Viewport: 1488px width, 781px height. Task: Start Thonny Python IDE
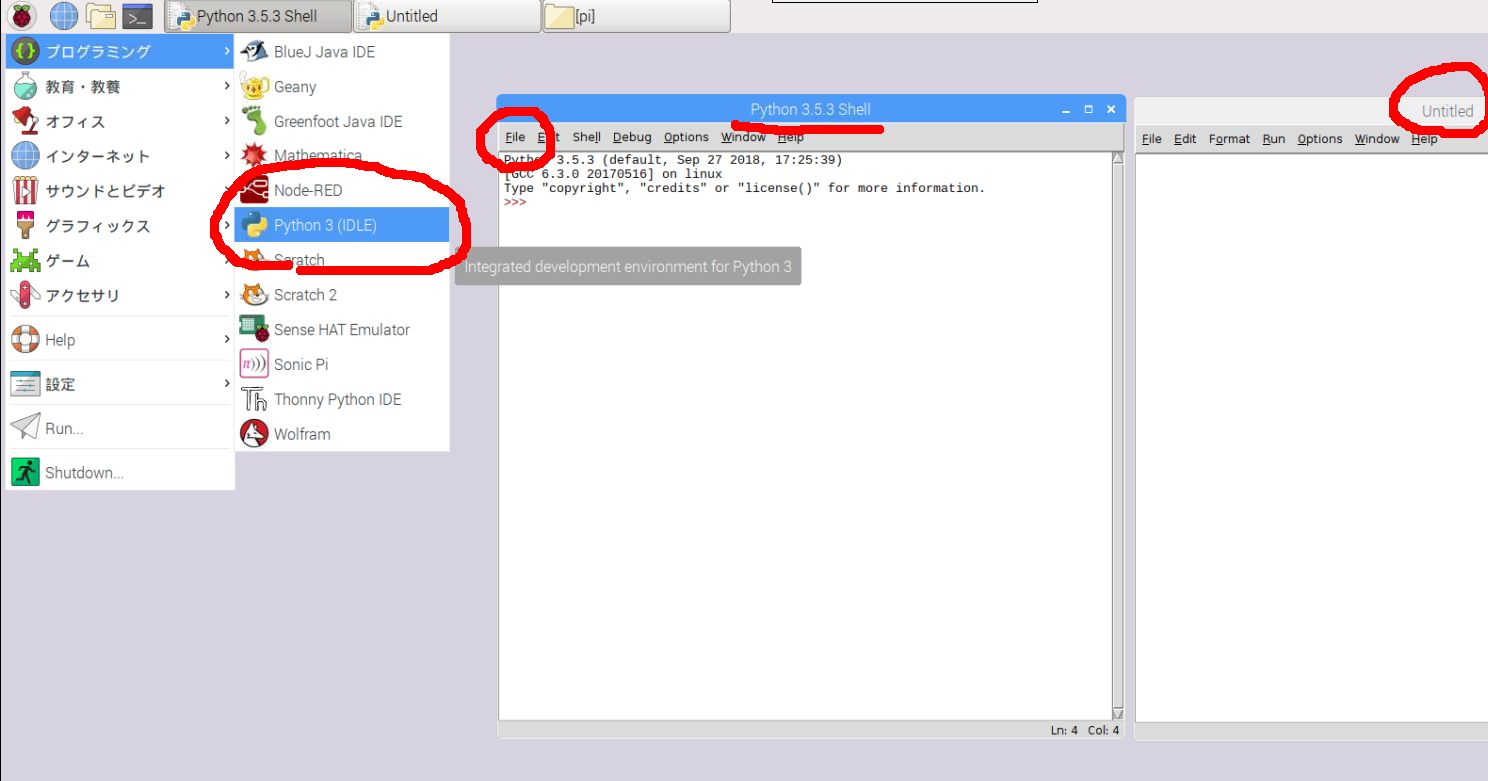(x=337, y=399)
